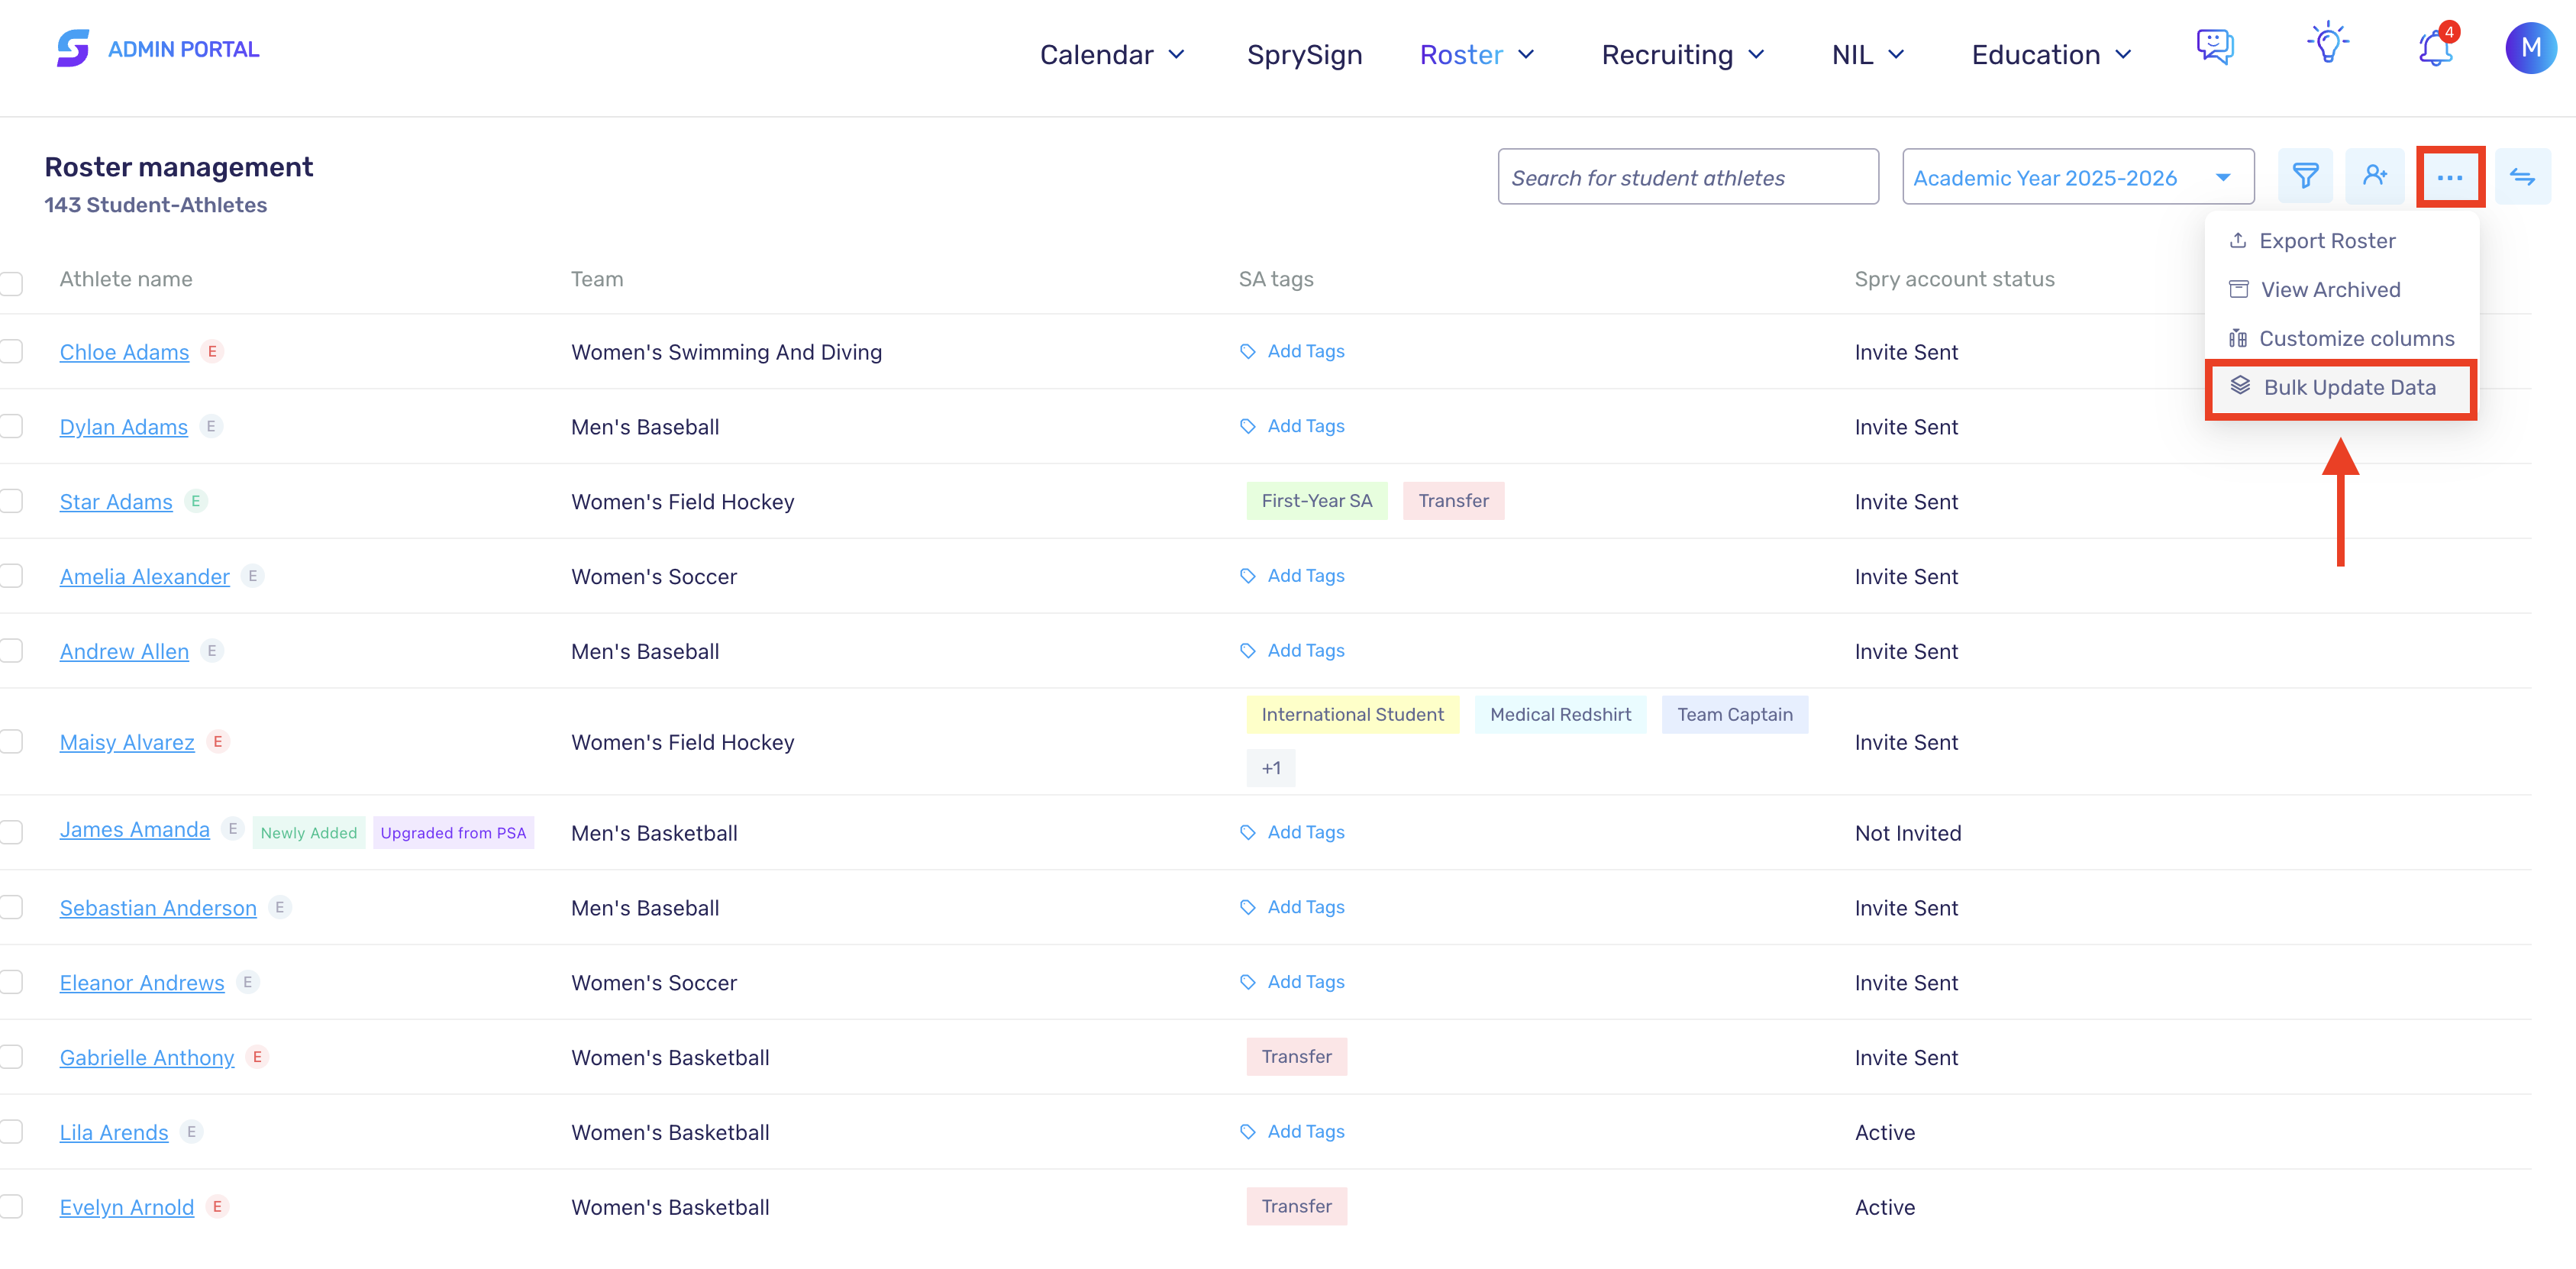2576x1269 pixels.
Task: Select the Dylan Adams row checkbox
Action: point(11,427)
